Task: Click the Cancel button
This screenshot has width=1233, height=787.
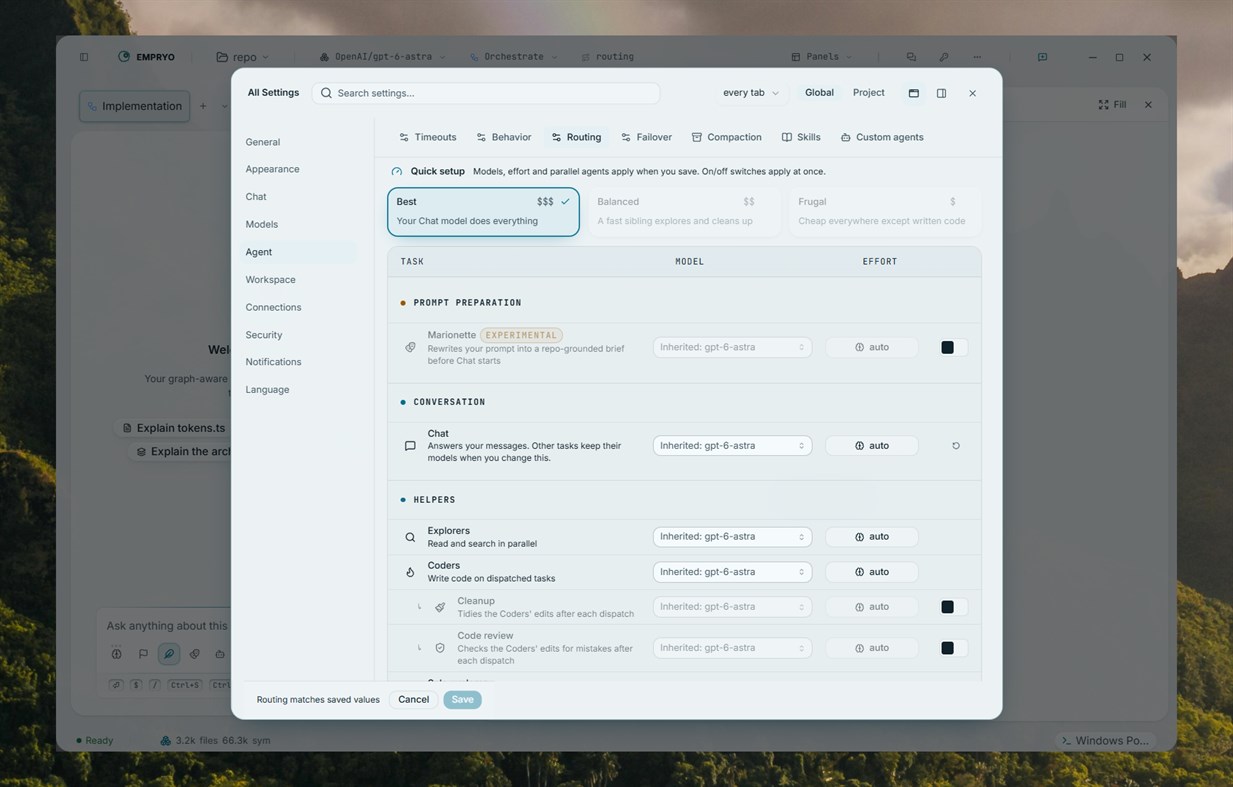Action: (x=413, y=700)
